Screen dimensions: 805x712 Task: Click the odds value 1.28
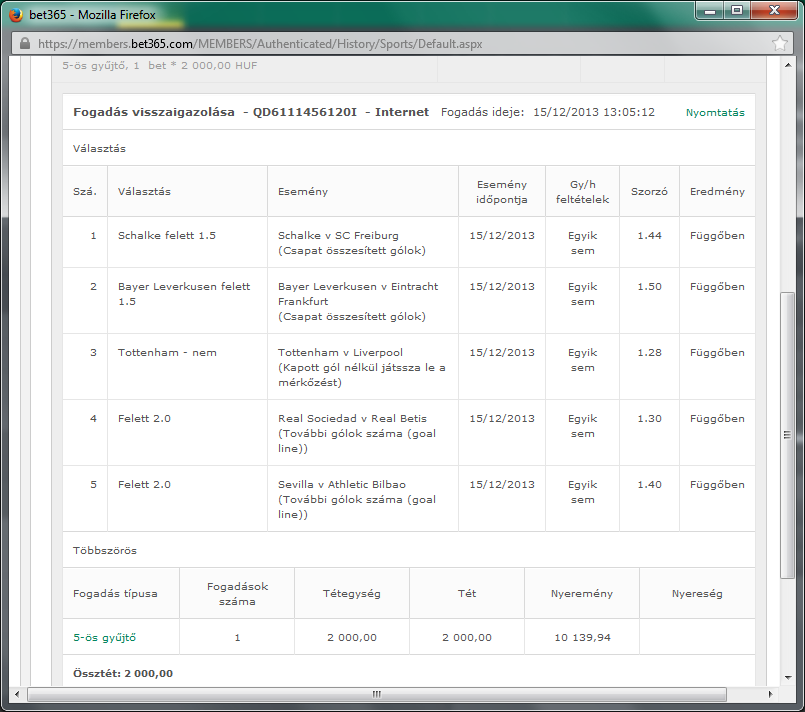[x=649, y=353]
